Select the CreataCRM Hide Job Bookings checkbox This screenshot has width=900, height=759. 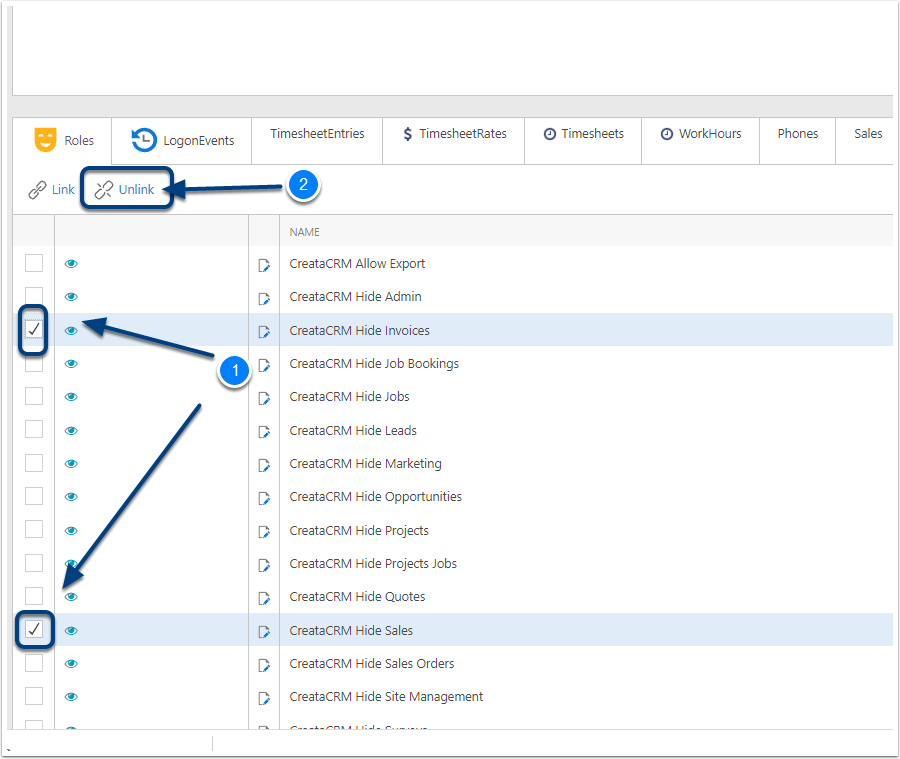[x=34, y=363]
